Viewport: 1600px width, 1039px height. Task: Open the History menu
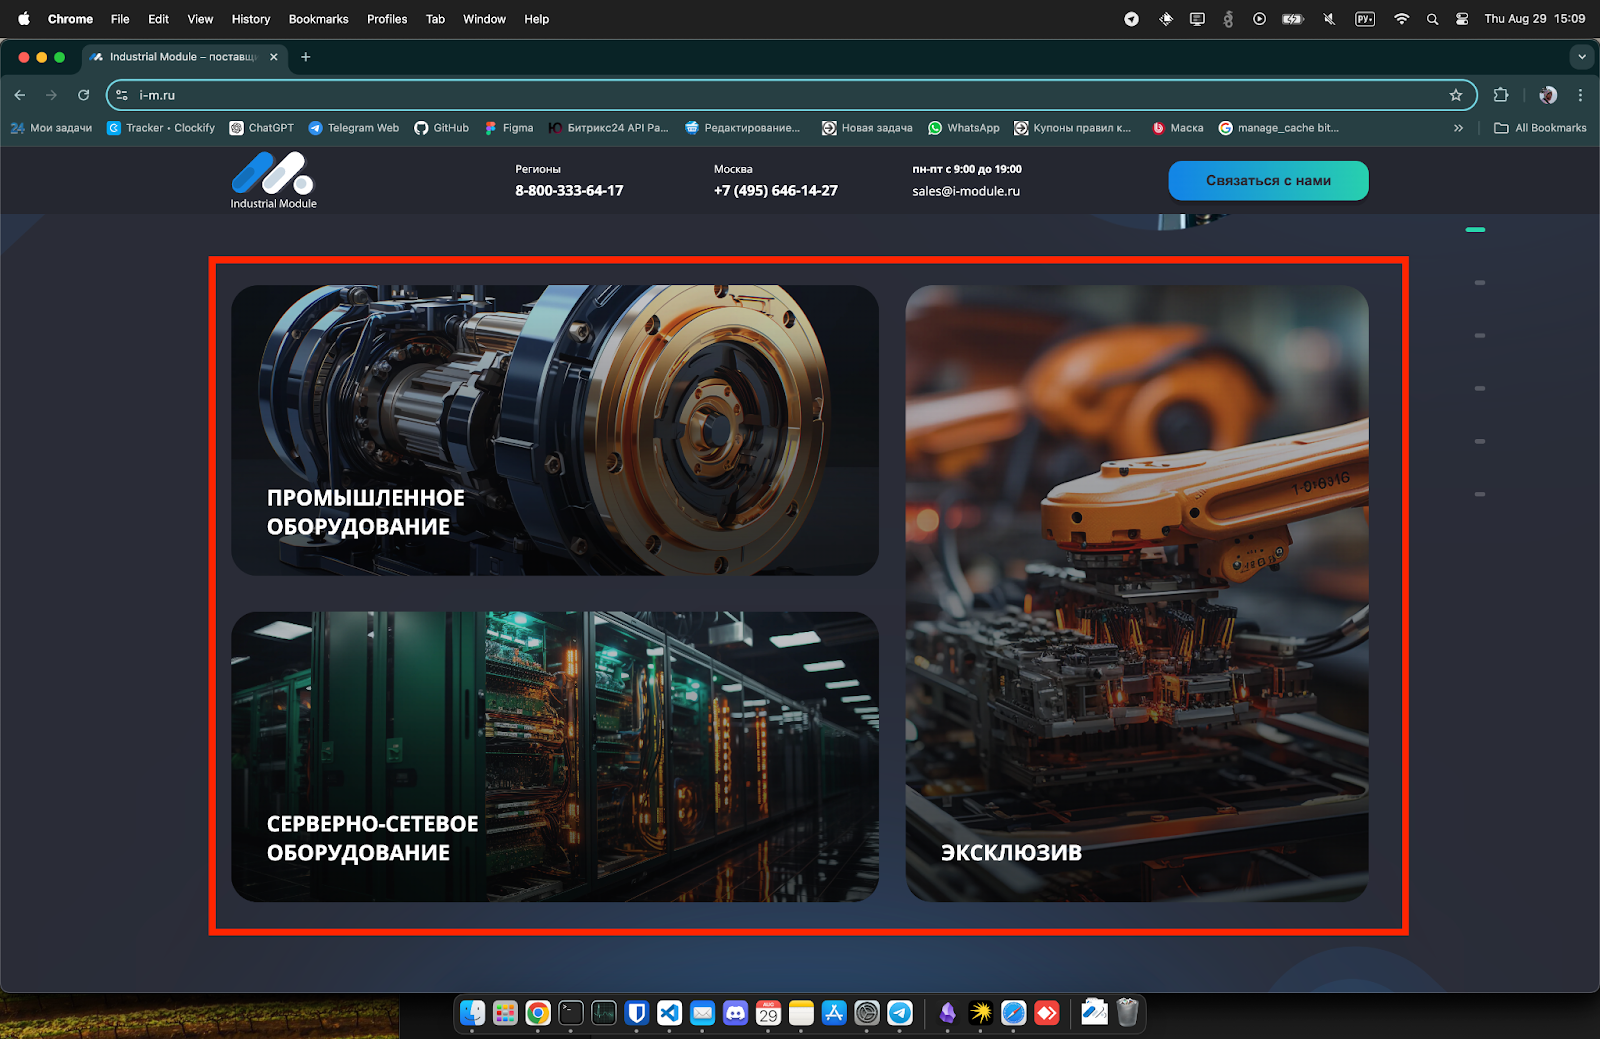pyautogui.click(x=251, y=19)
